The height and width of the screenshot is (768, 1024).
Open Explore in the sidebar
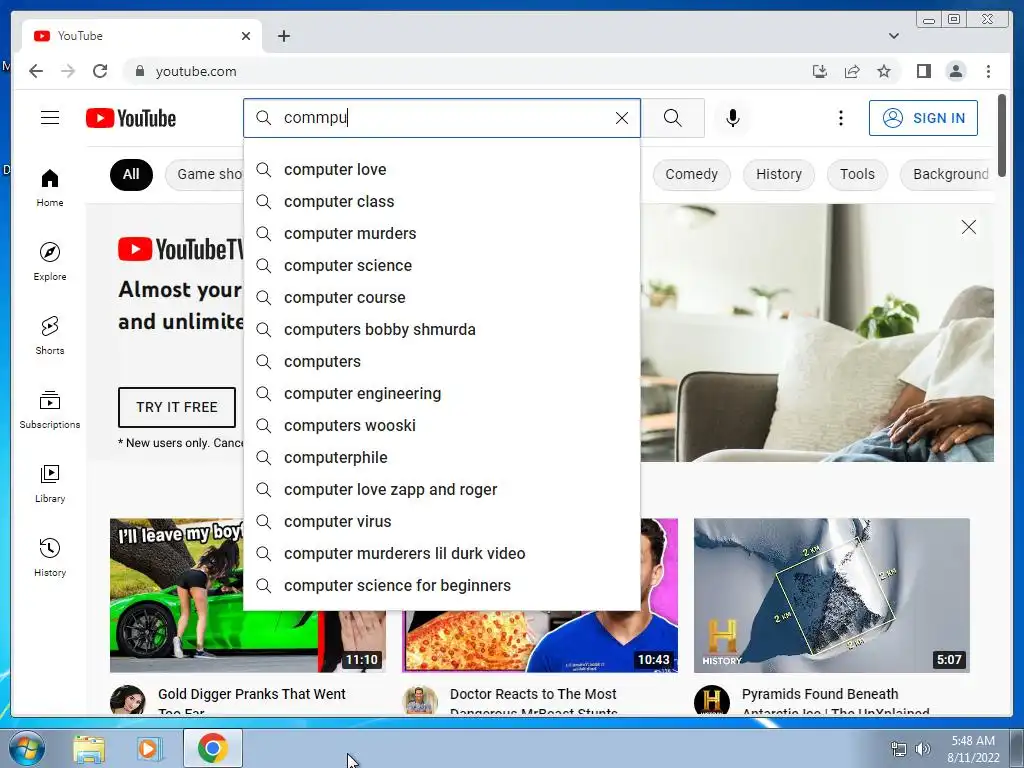(50, 261)
